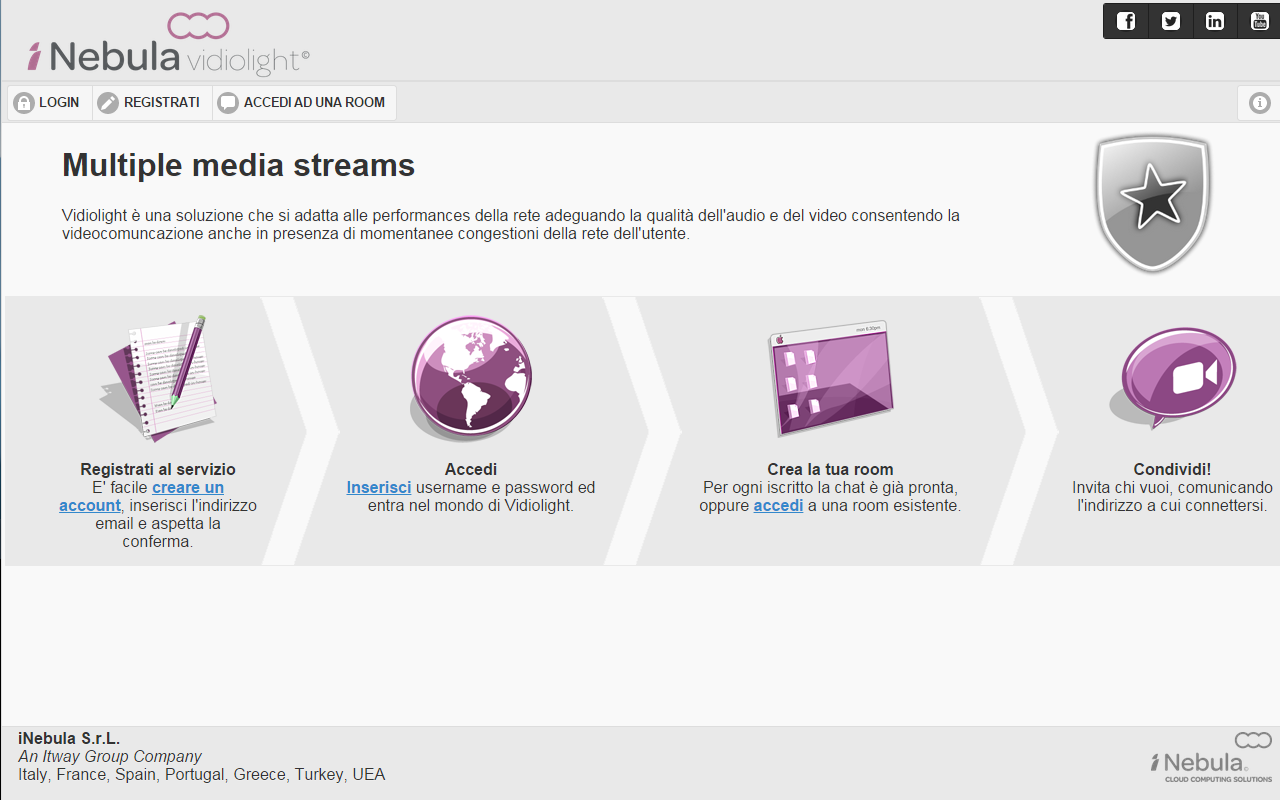Screen dimensions: 1280x800
Task: Follow the 'accedi' link under Crea la tua room
Action: point(778,505)
